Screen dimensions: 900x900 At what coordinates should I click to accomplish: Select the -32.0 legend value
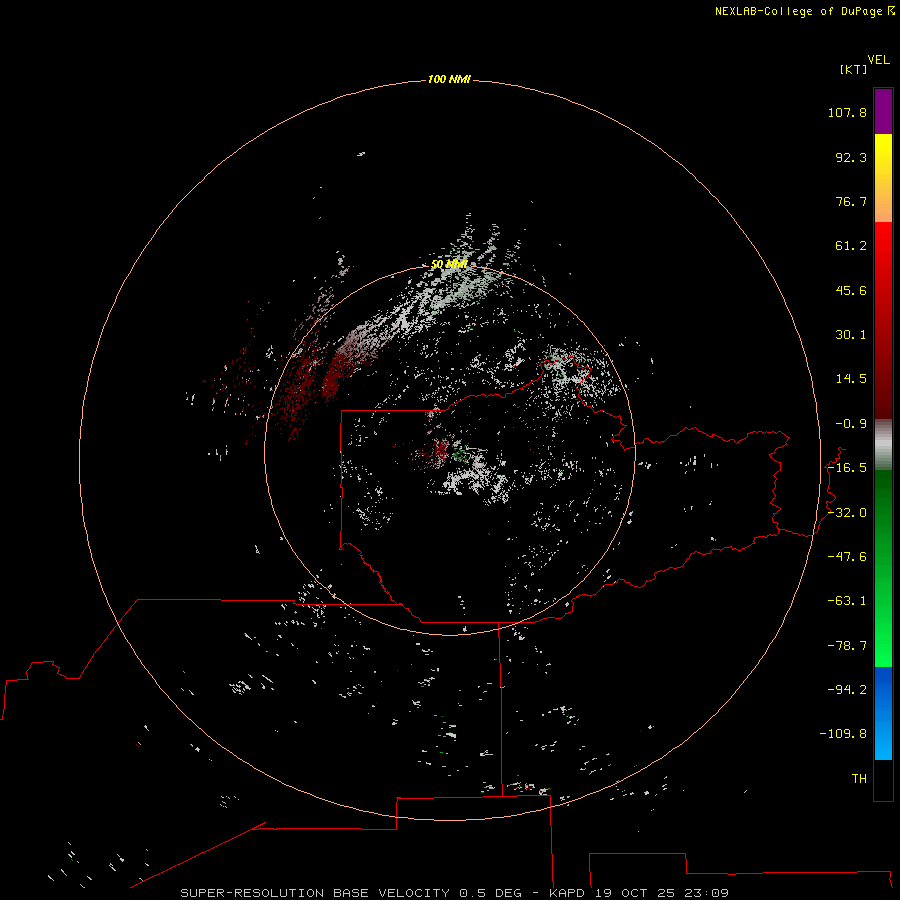click(x=847, y=513)
